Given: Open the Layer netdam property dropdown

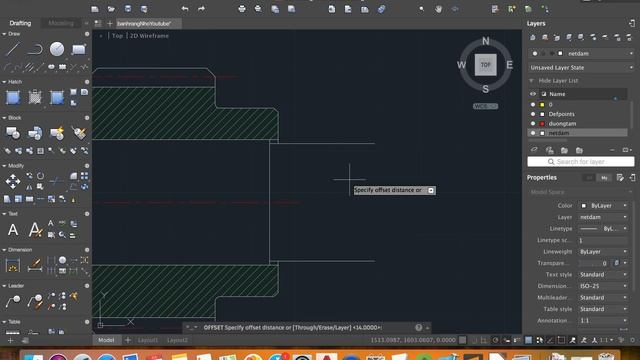Looking at the screenshot, I should point(604,217).
